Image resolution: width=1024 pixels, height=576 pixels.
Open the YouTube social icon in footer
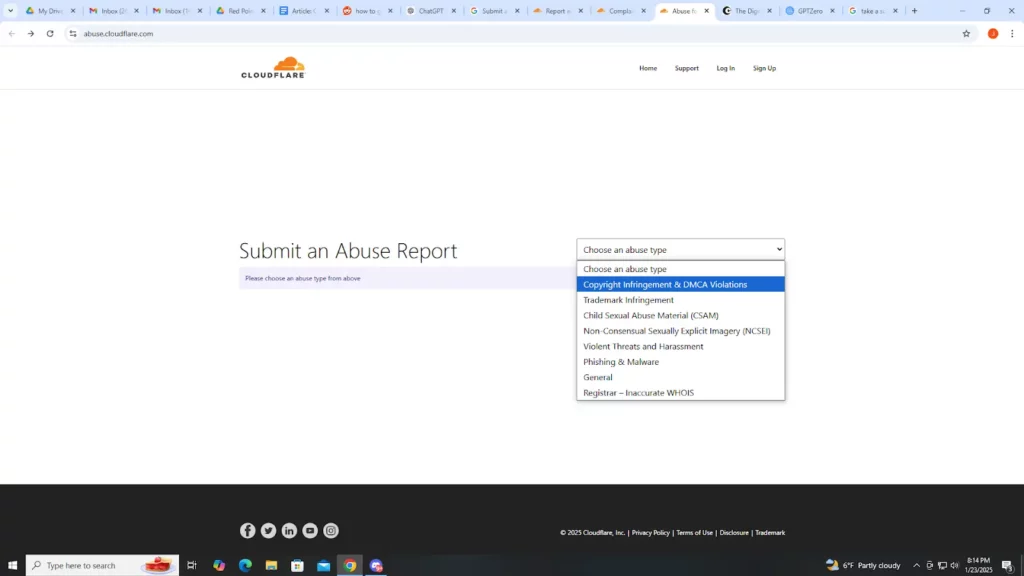click(310, 531)
